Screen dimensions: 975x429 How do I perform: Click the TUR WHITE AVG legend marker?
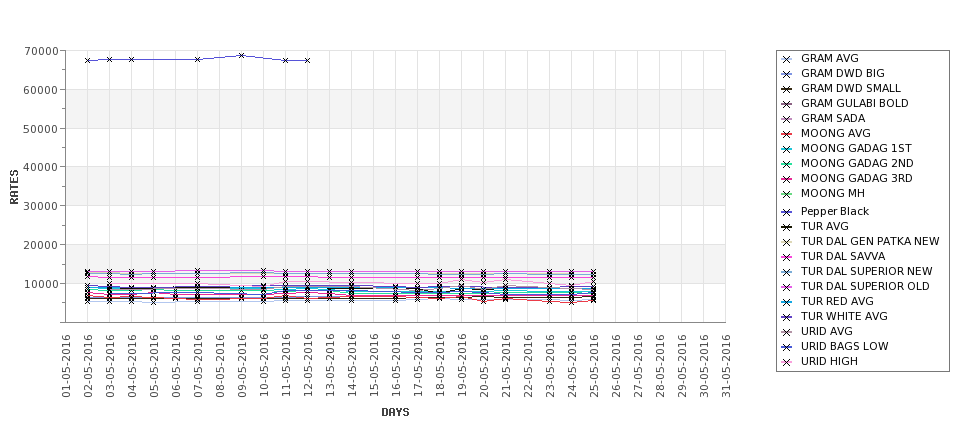[x=787, y=316]
